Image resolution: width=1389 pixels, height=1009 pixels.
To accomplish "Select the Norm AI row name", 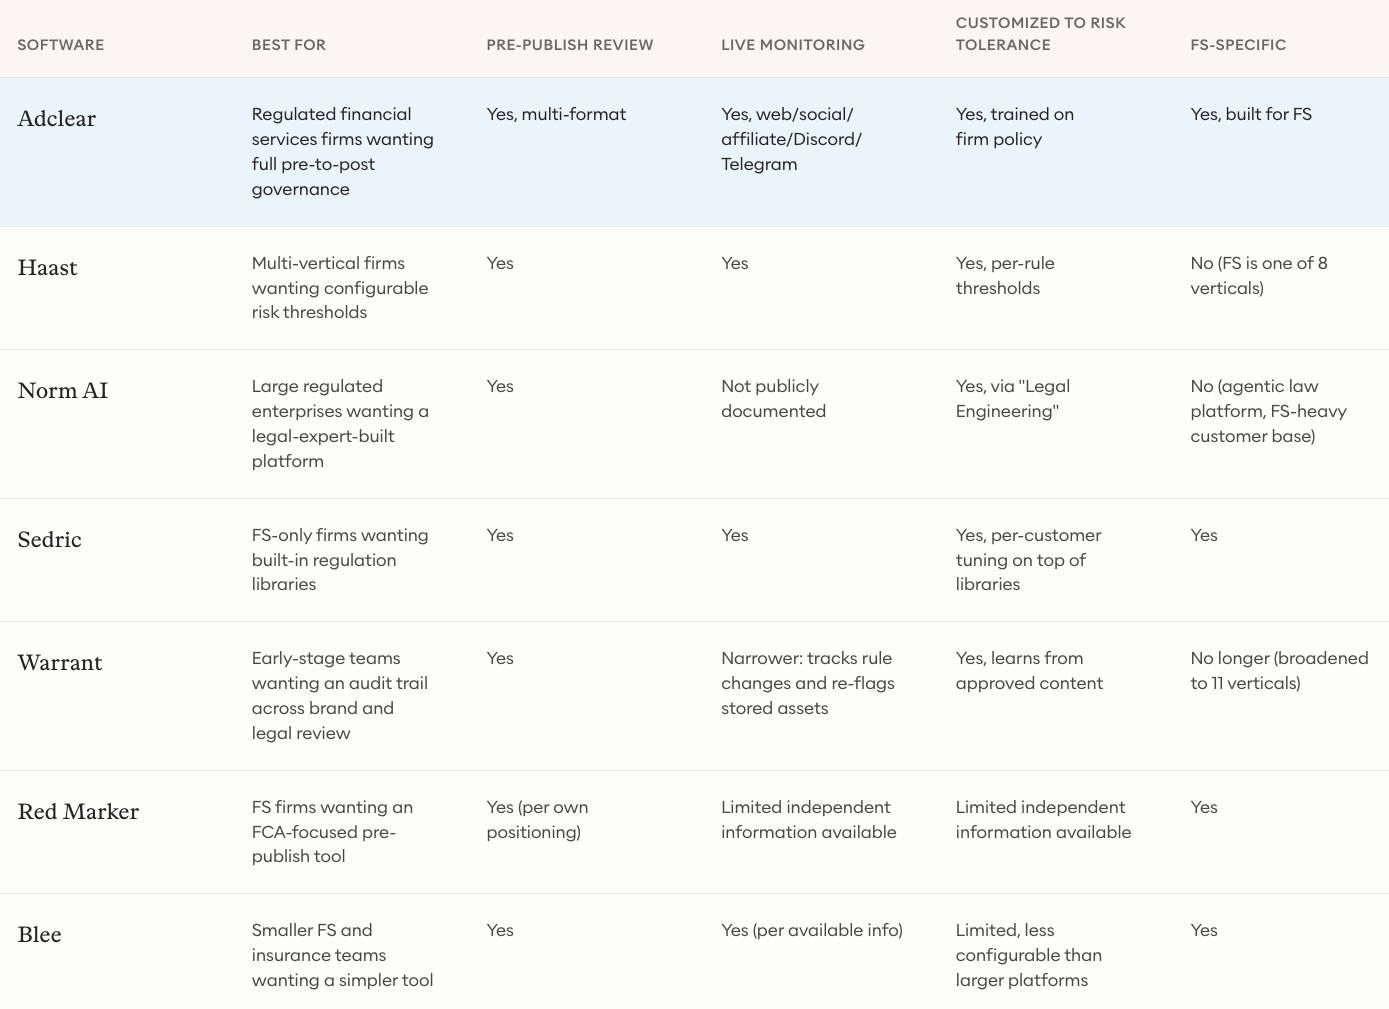I will point(62,391).
